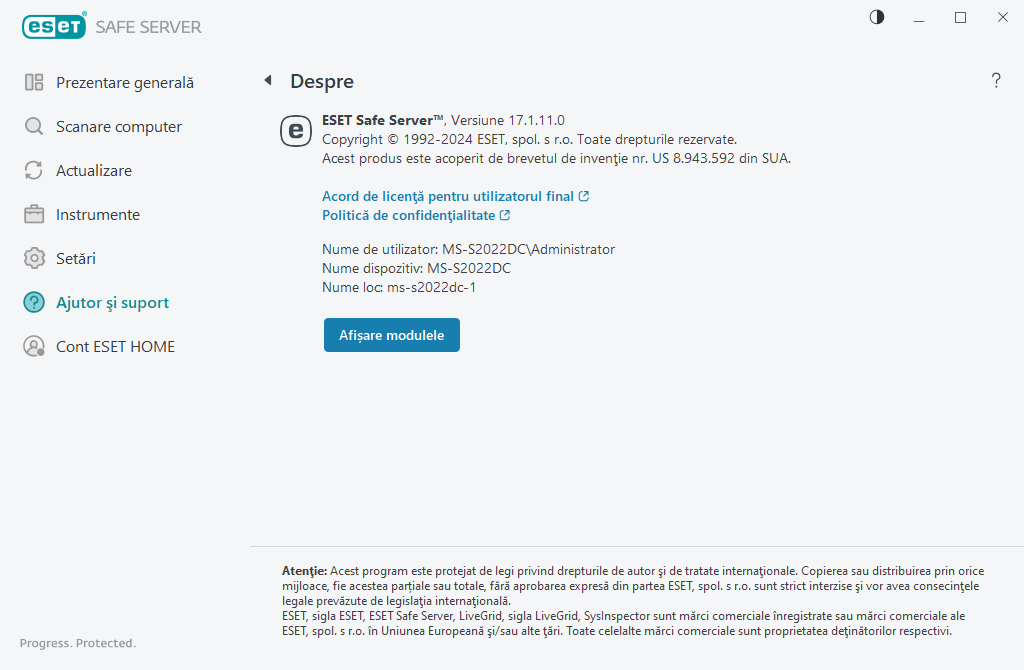Go to Actualizare section
Viewport: 1024px width, 670px height.
[x=94, y=170]
